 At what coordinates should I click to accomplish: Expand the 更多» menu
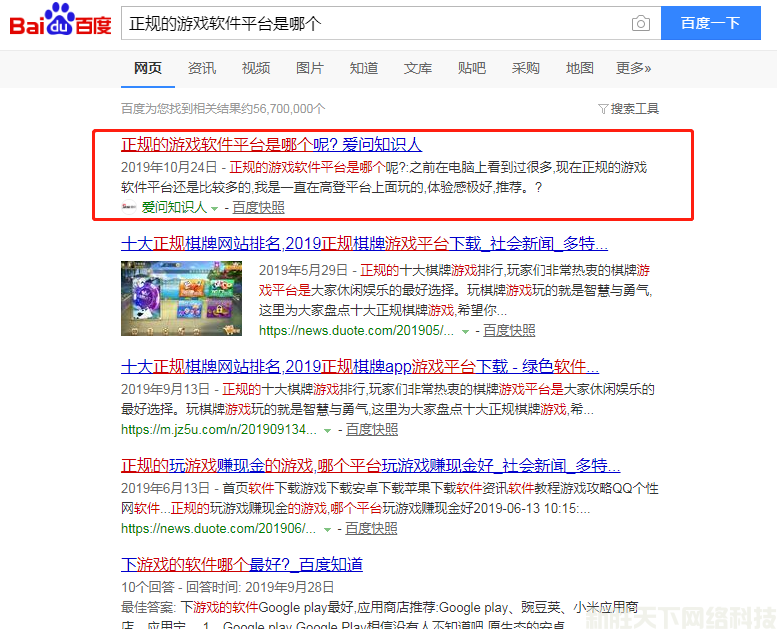point(633,68)
